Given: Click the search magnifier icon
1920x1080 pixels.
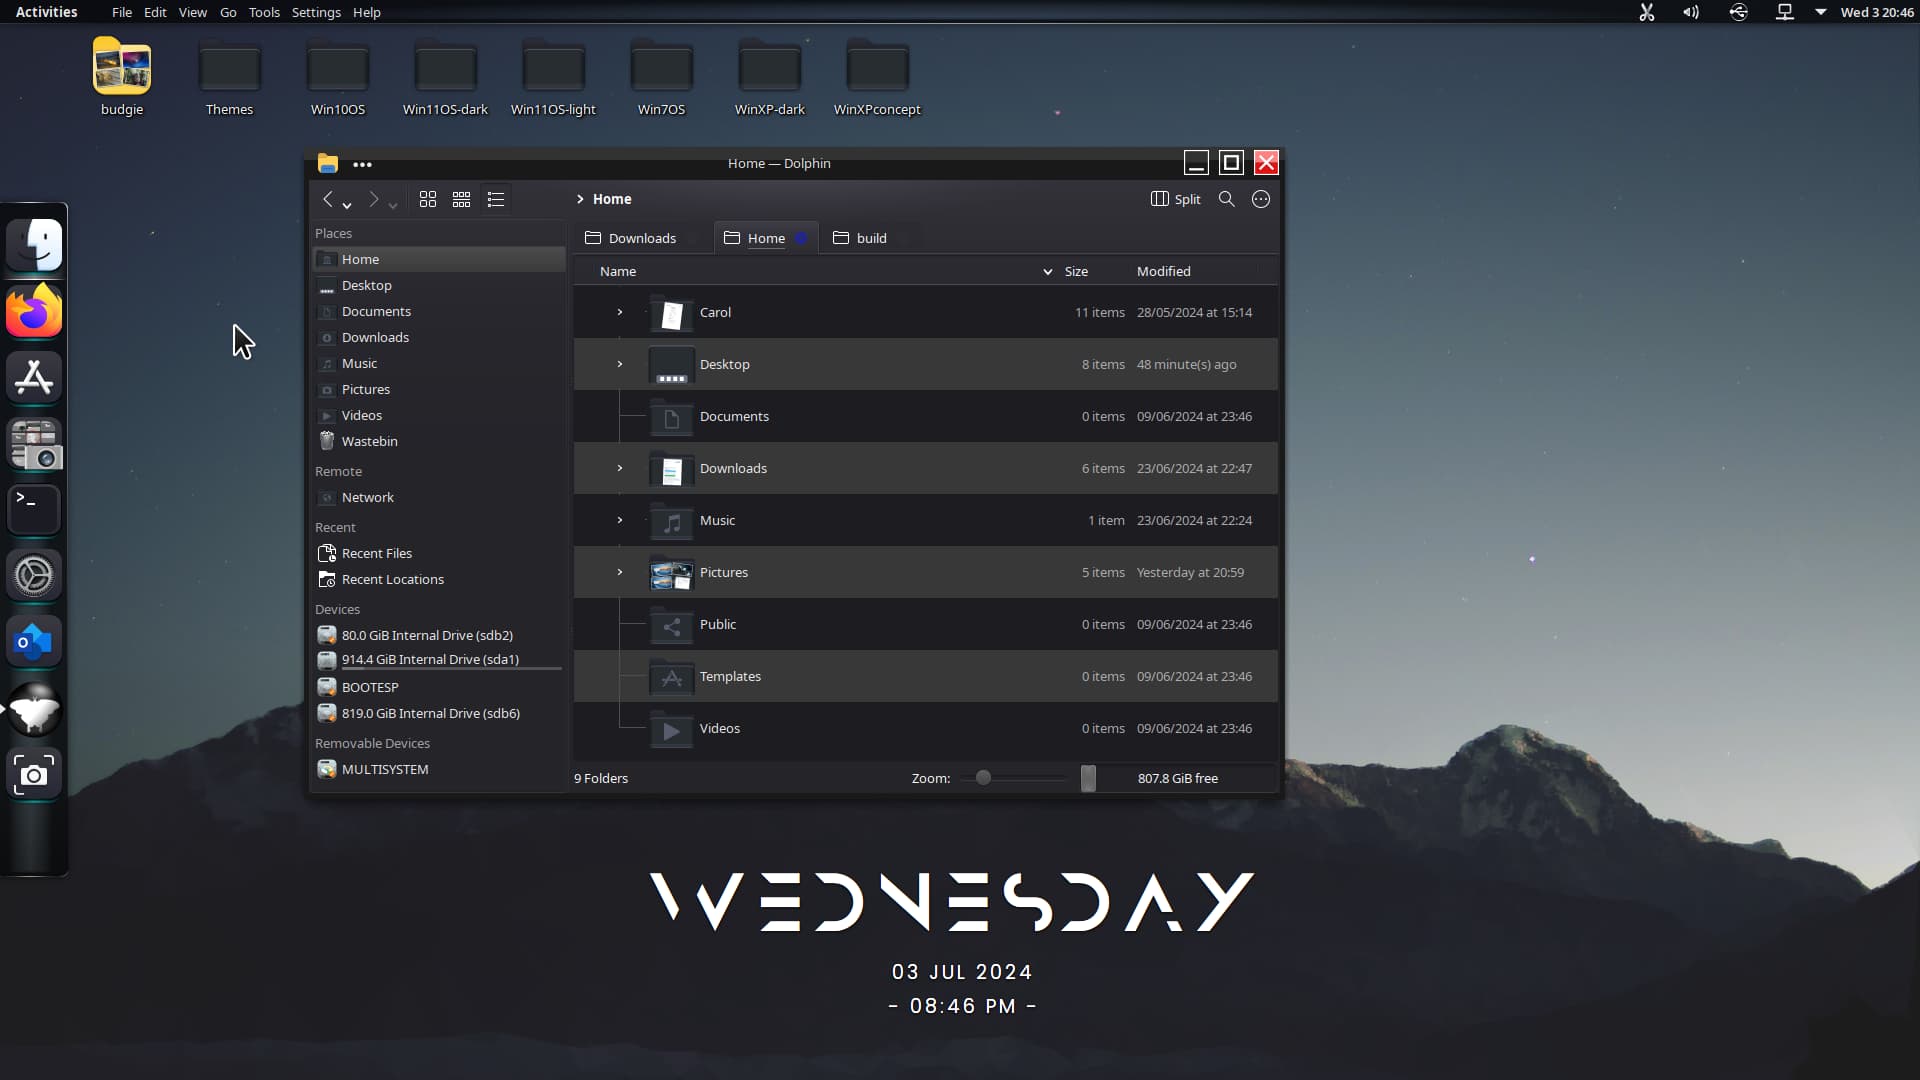Looking at the screenshot, I should 1226,199.
